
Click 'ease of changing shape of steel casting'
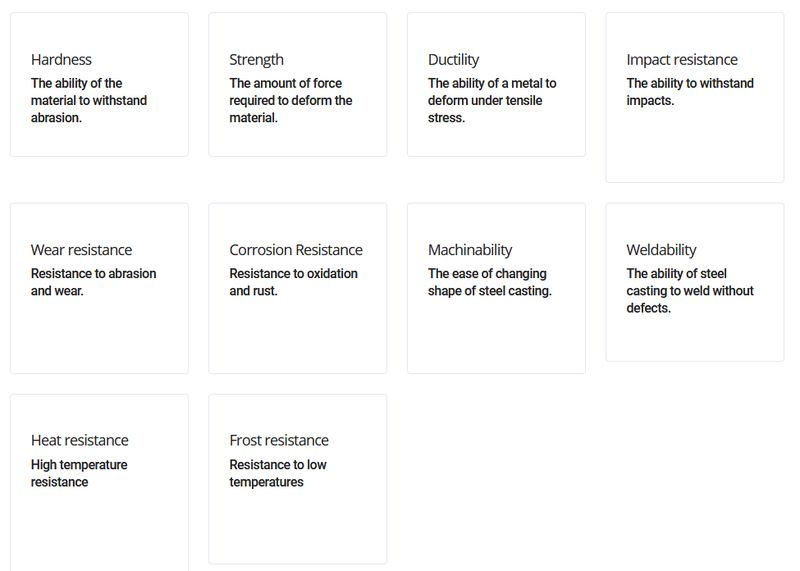pos(490,282)
